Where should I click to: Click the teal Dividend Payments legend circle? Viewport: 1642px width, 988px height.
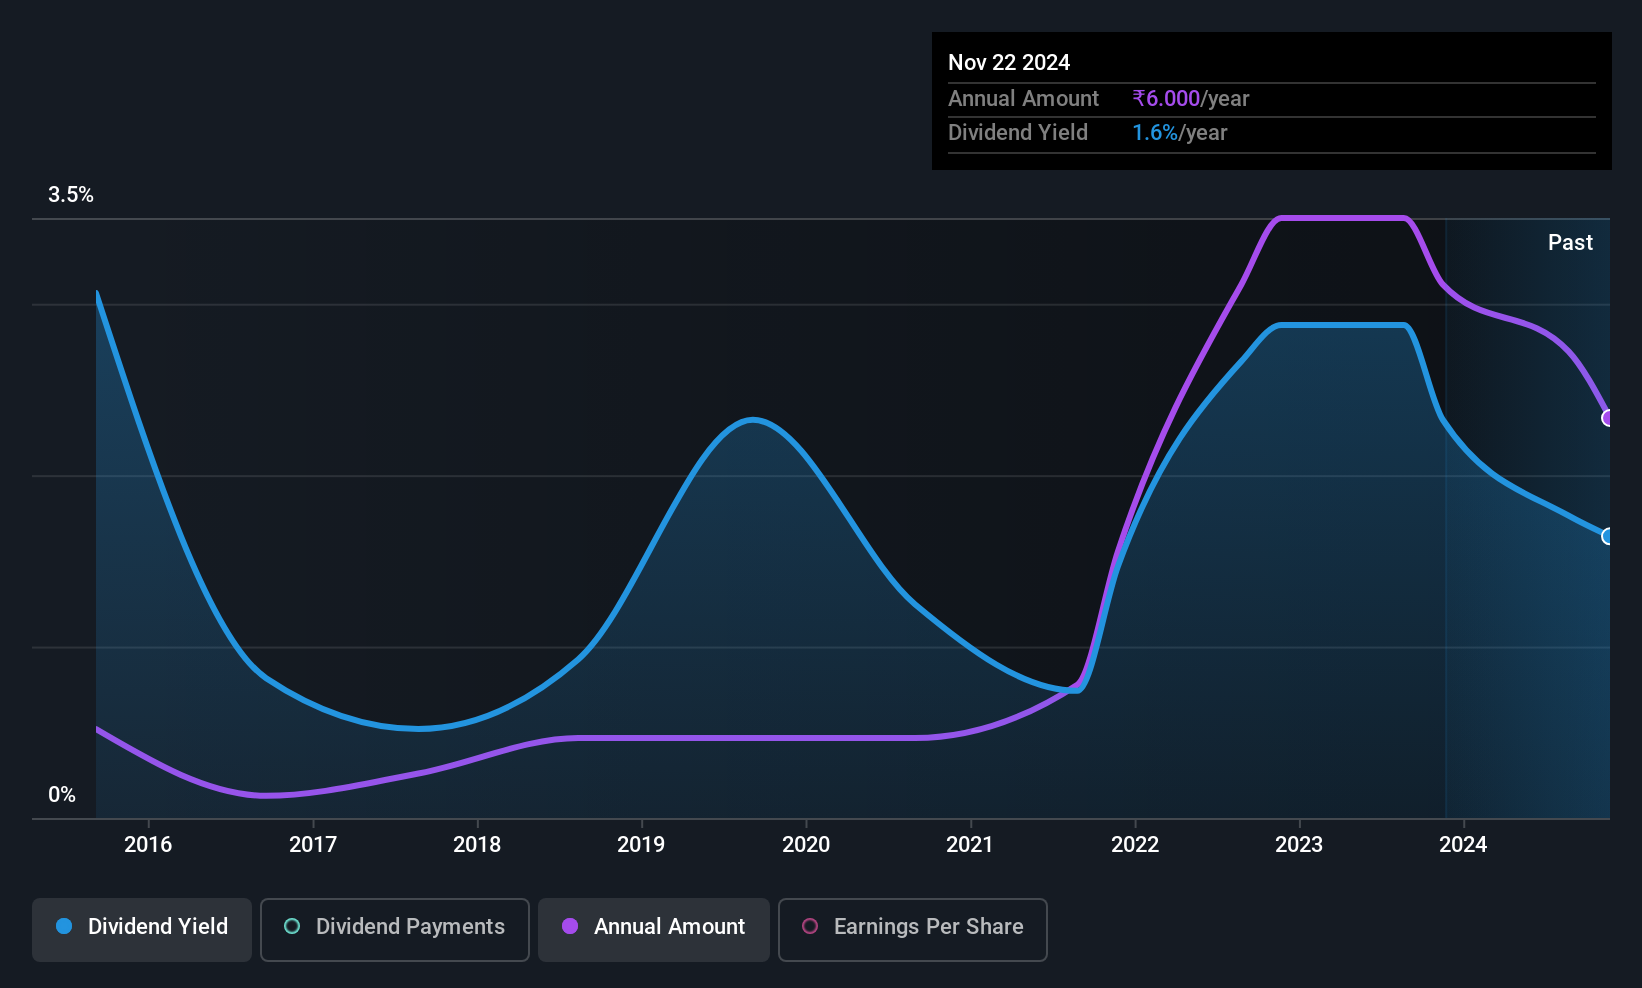[292, 926]
